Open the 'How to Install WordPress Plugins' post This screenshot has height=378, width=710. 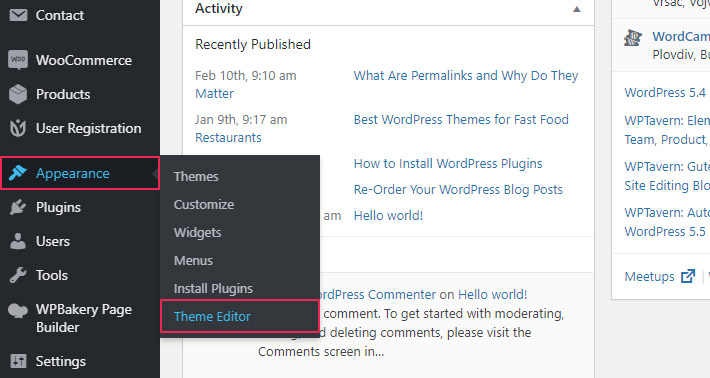[448, 163]
